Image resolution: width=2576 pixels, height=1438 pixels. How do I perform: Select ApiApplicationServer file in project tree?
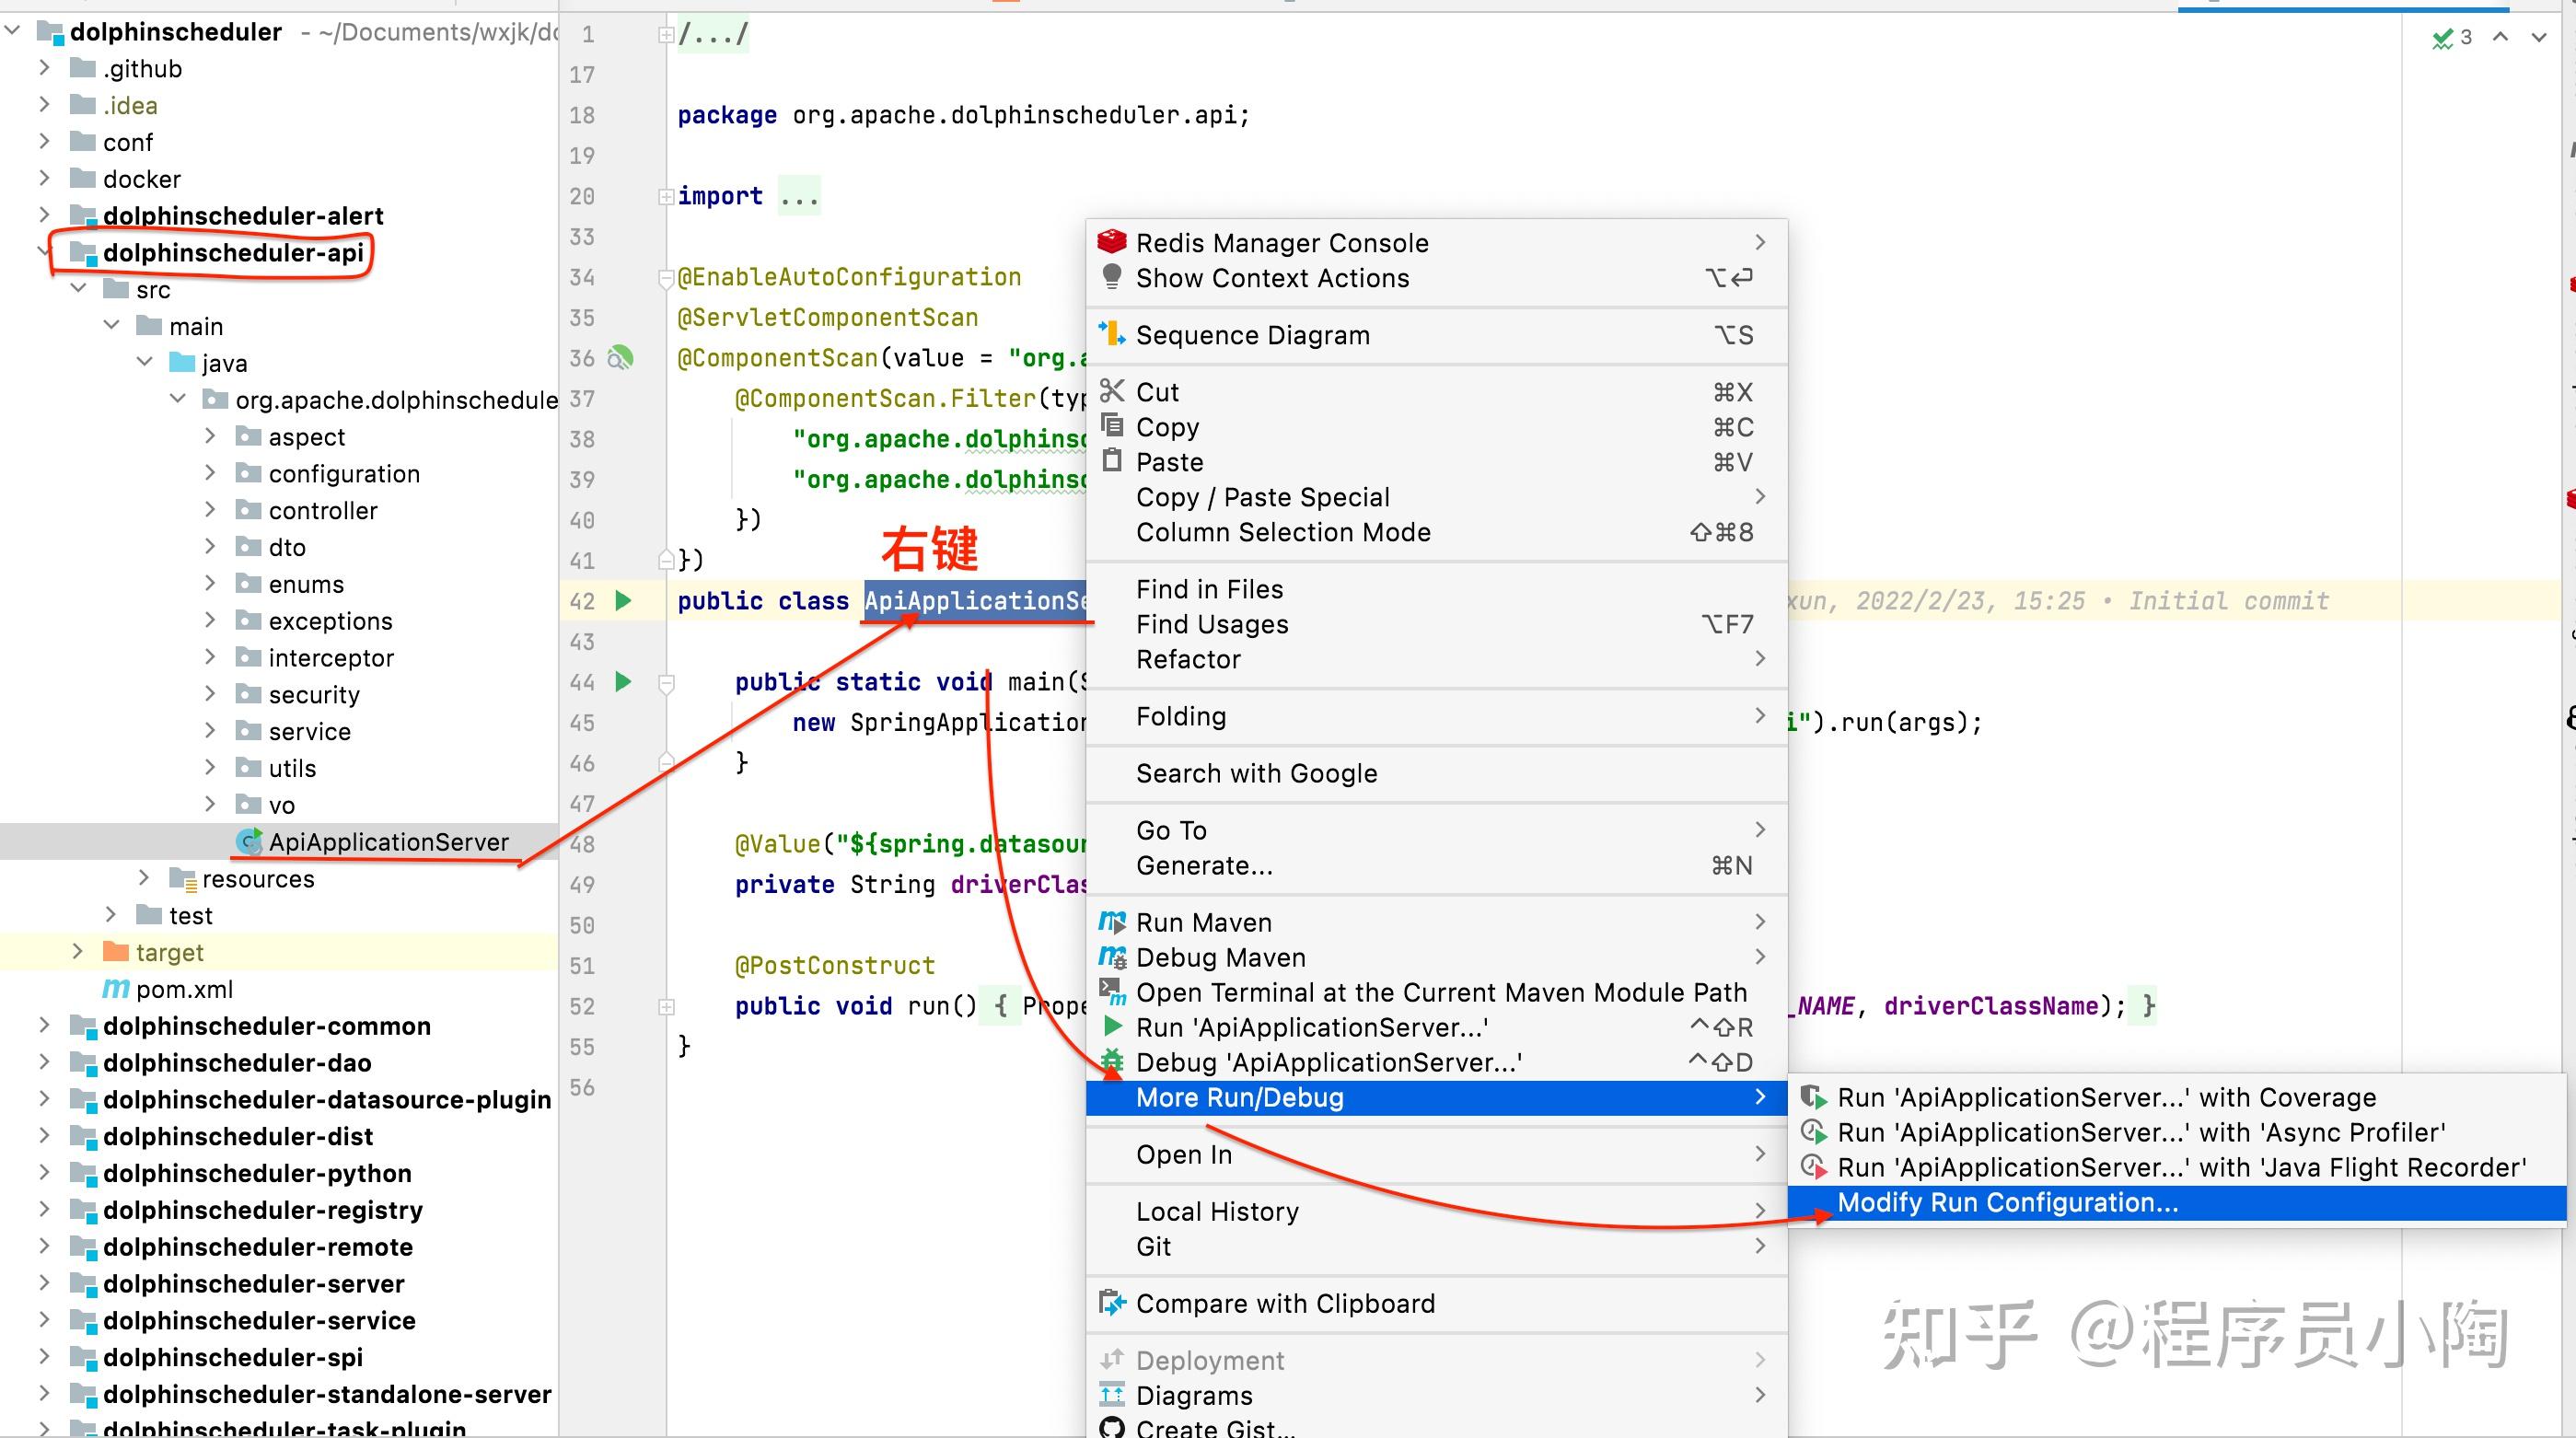279,841
